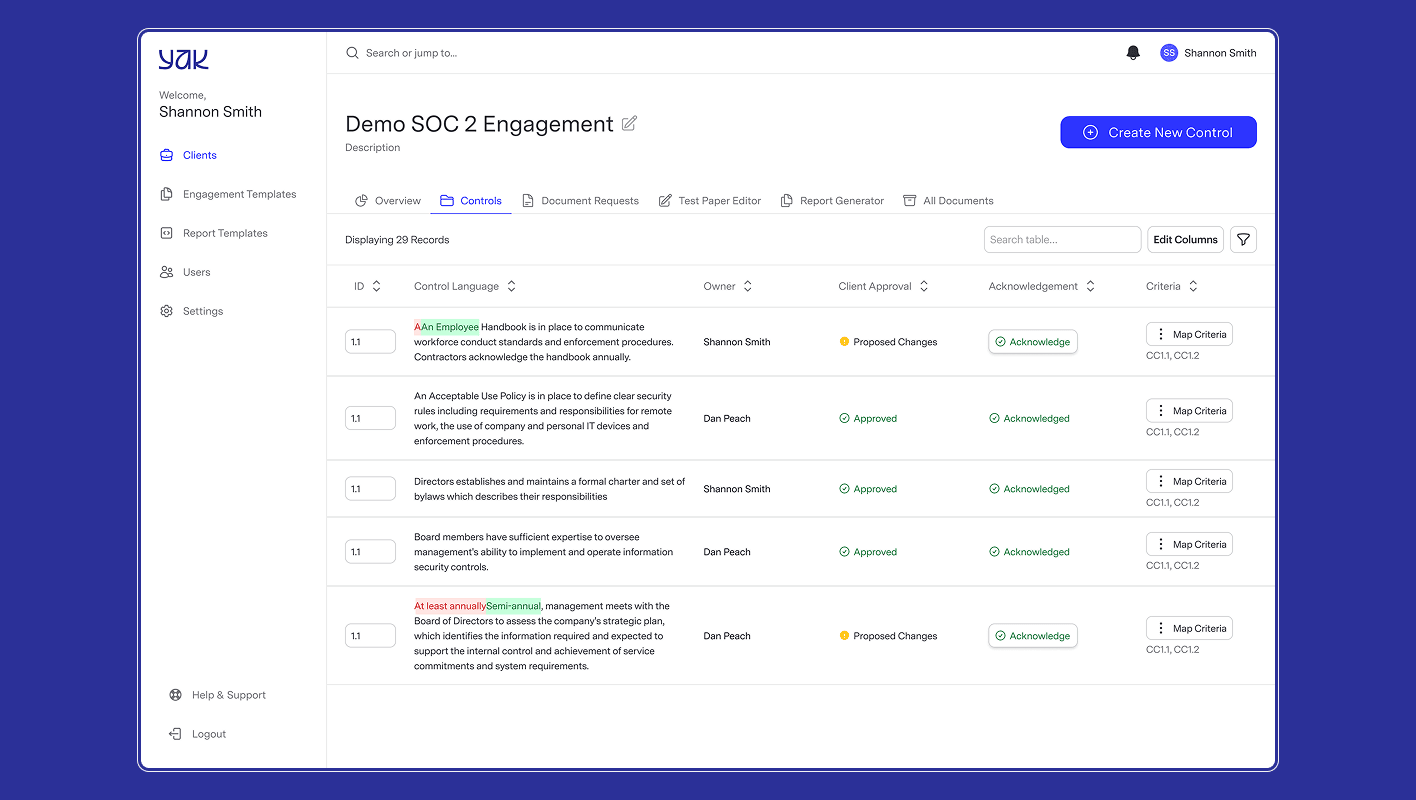The image size is (1416, 800).
Task: Click Approved check icon in Acceptable Use Policy row
Action: (x=844, y=419)
